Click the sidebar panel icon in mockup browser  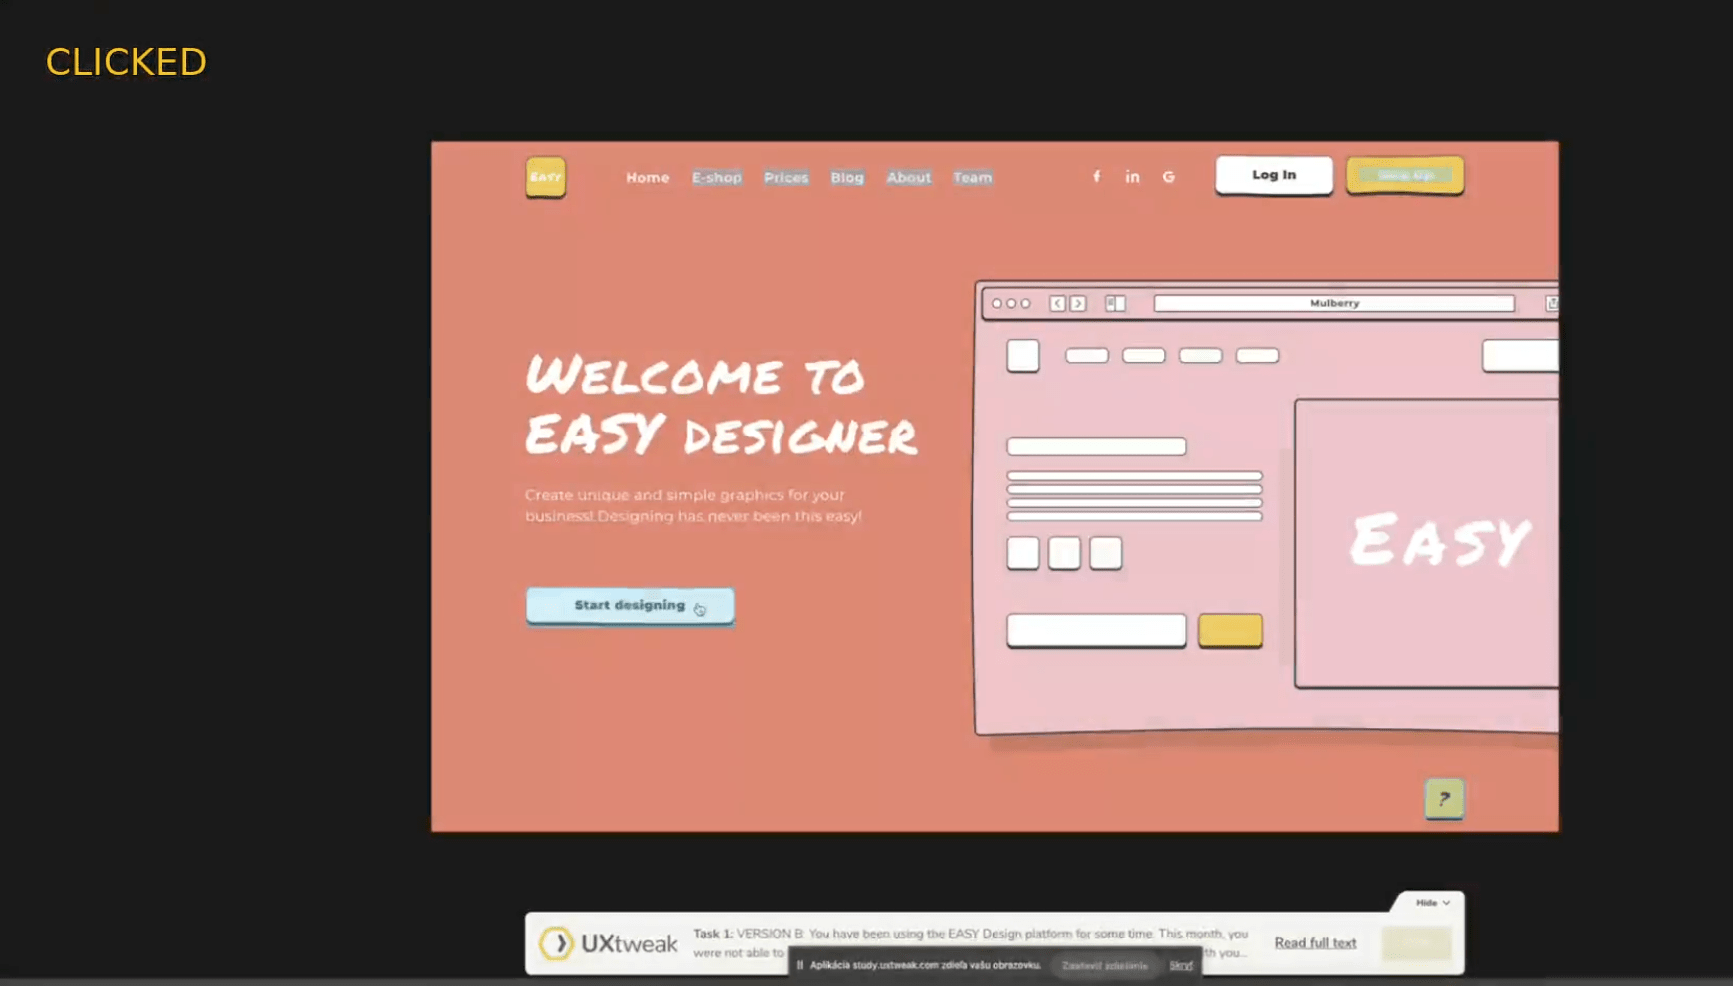[x=1115, y=303]
